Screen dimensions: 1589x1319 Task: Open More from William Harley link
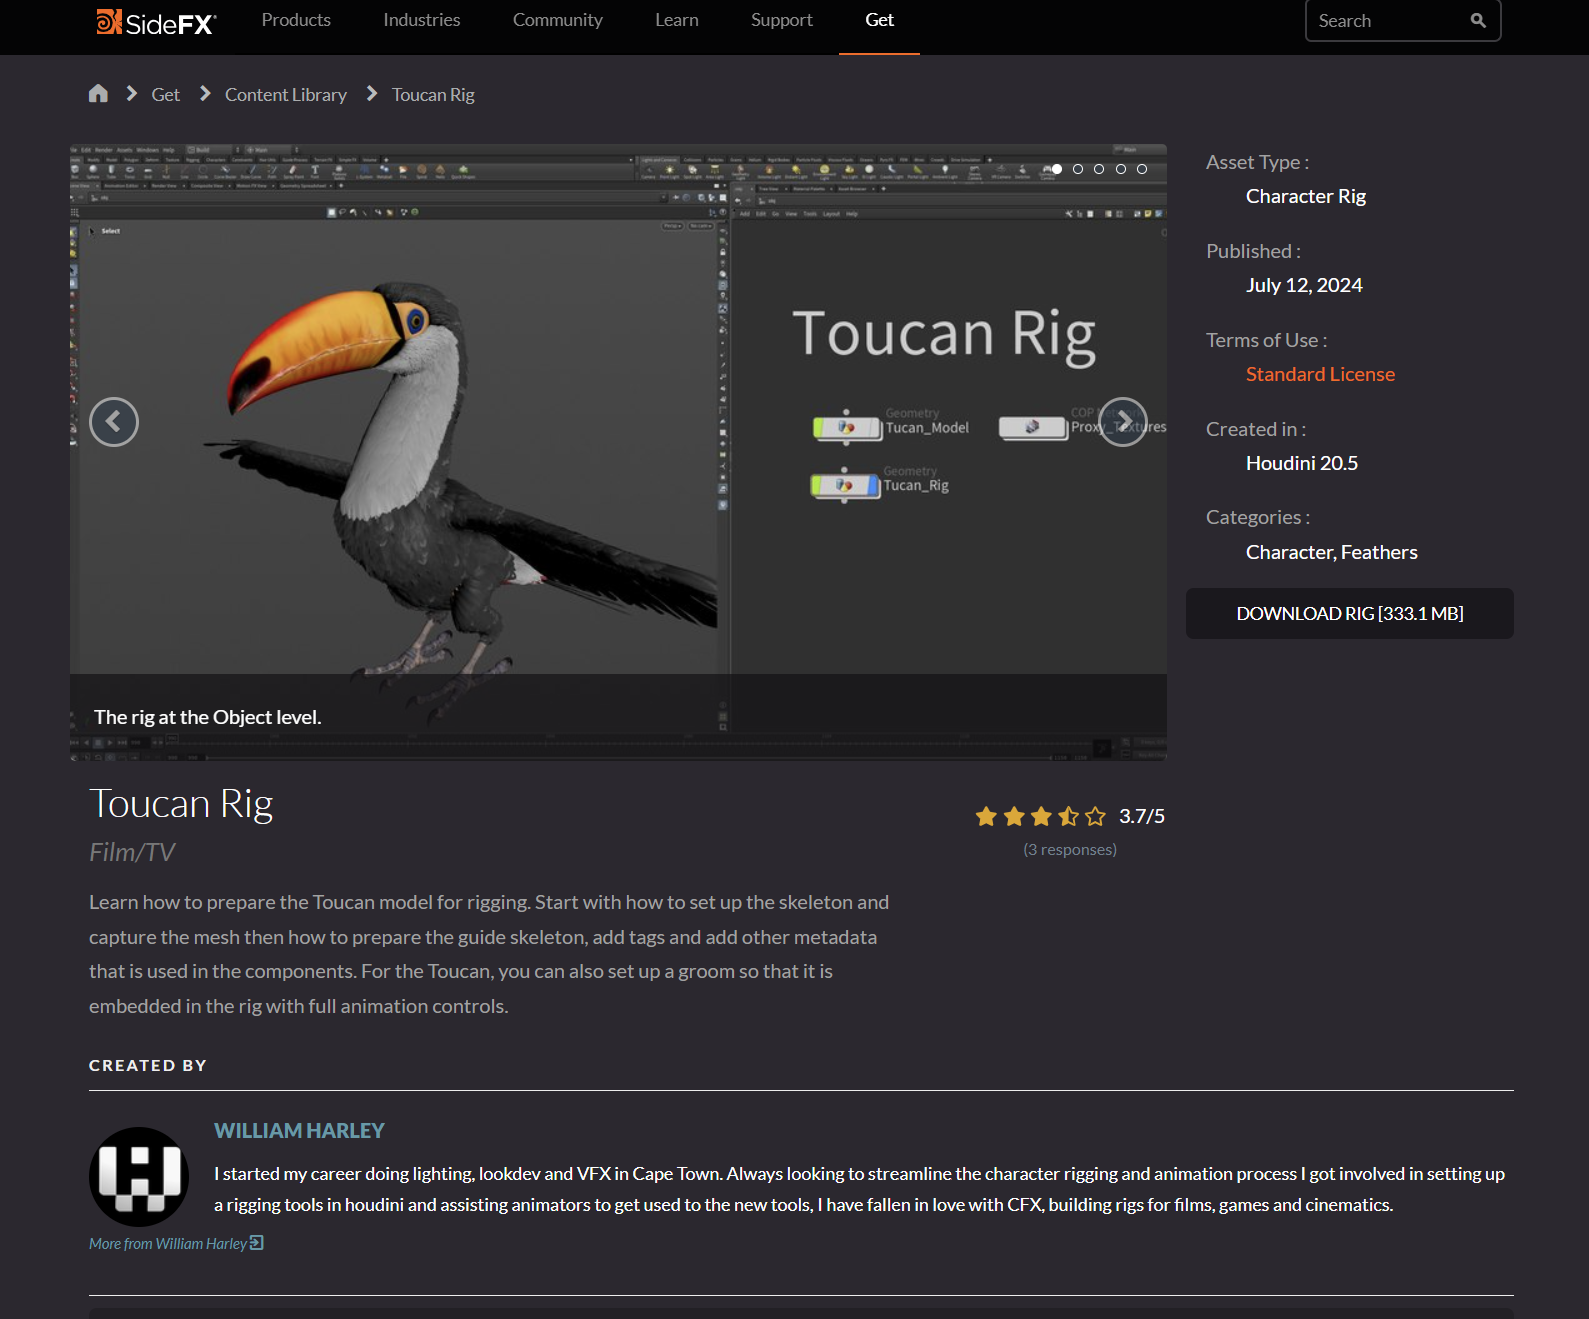pyautogui.click(x=168, y=1244)
